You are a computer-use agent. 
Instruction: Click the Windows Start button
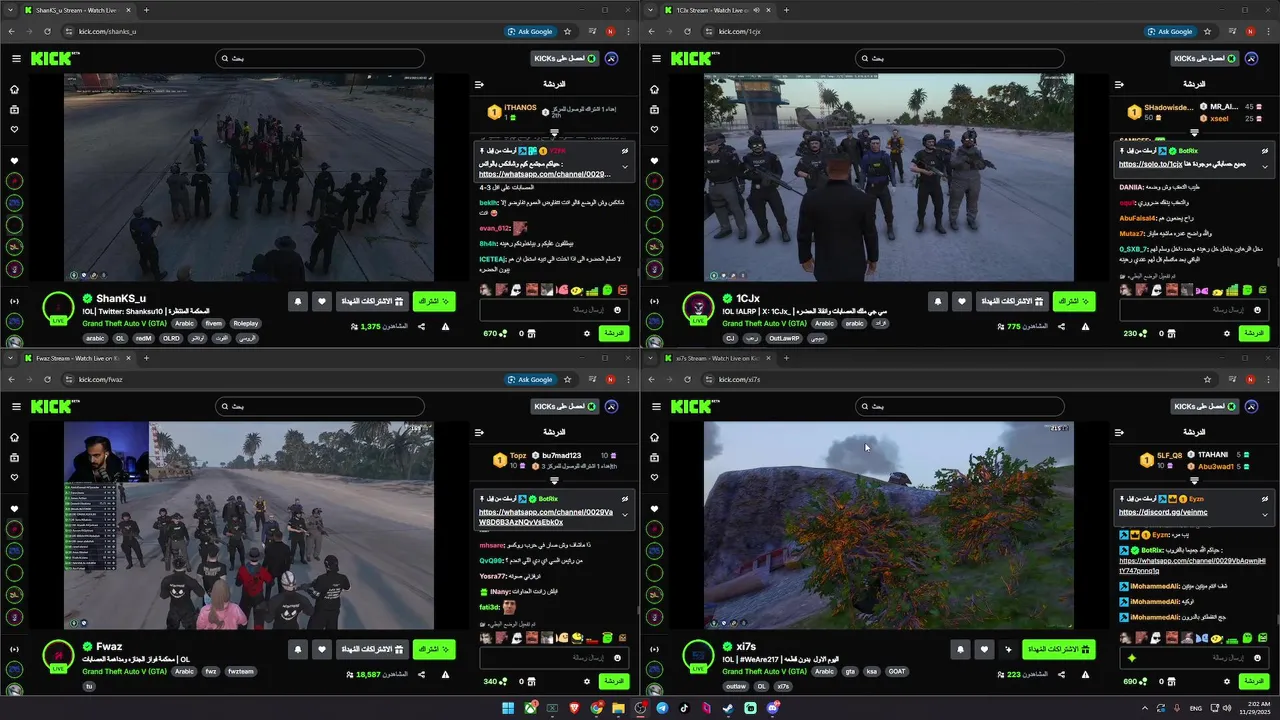point(507,708)
